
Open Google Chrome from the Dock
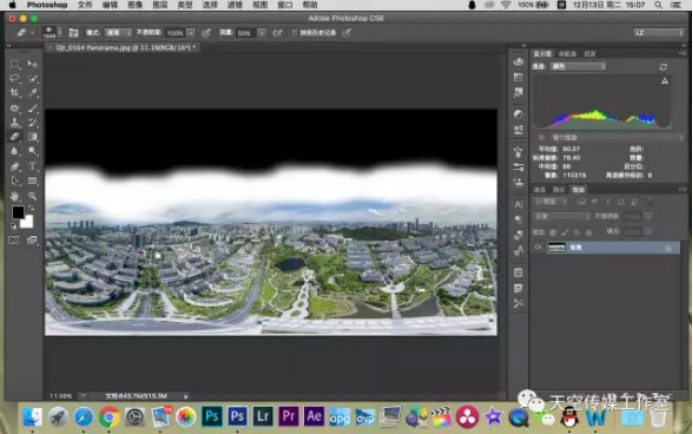[109, 416]
